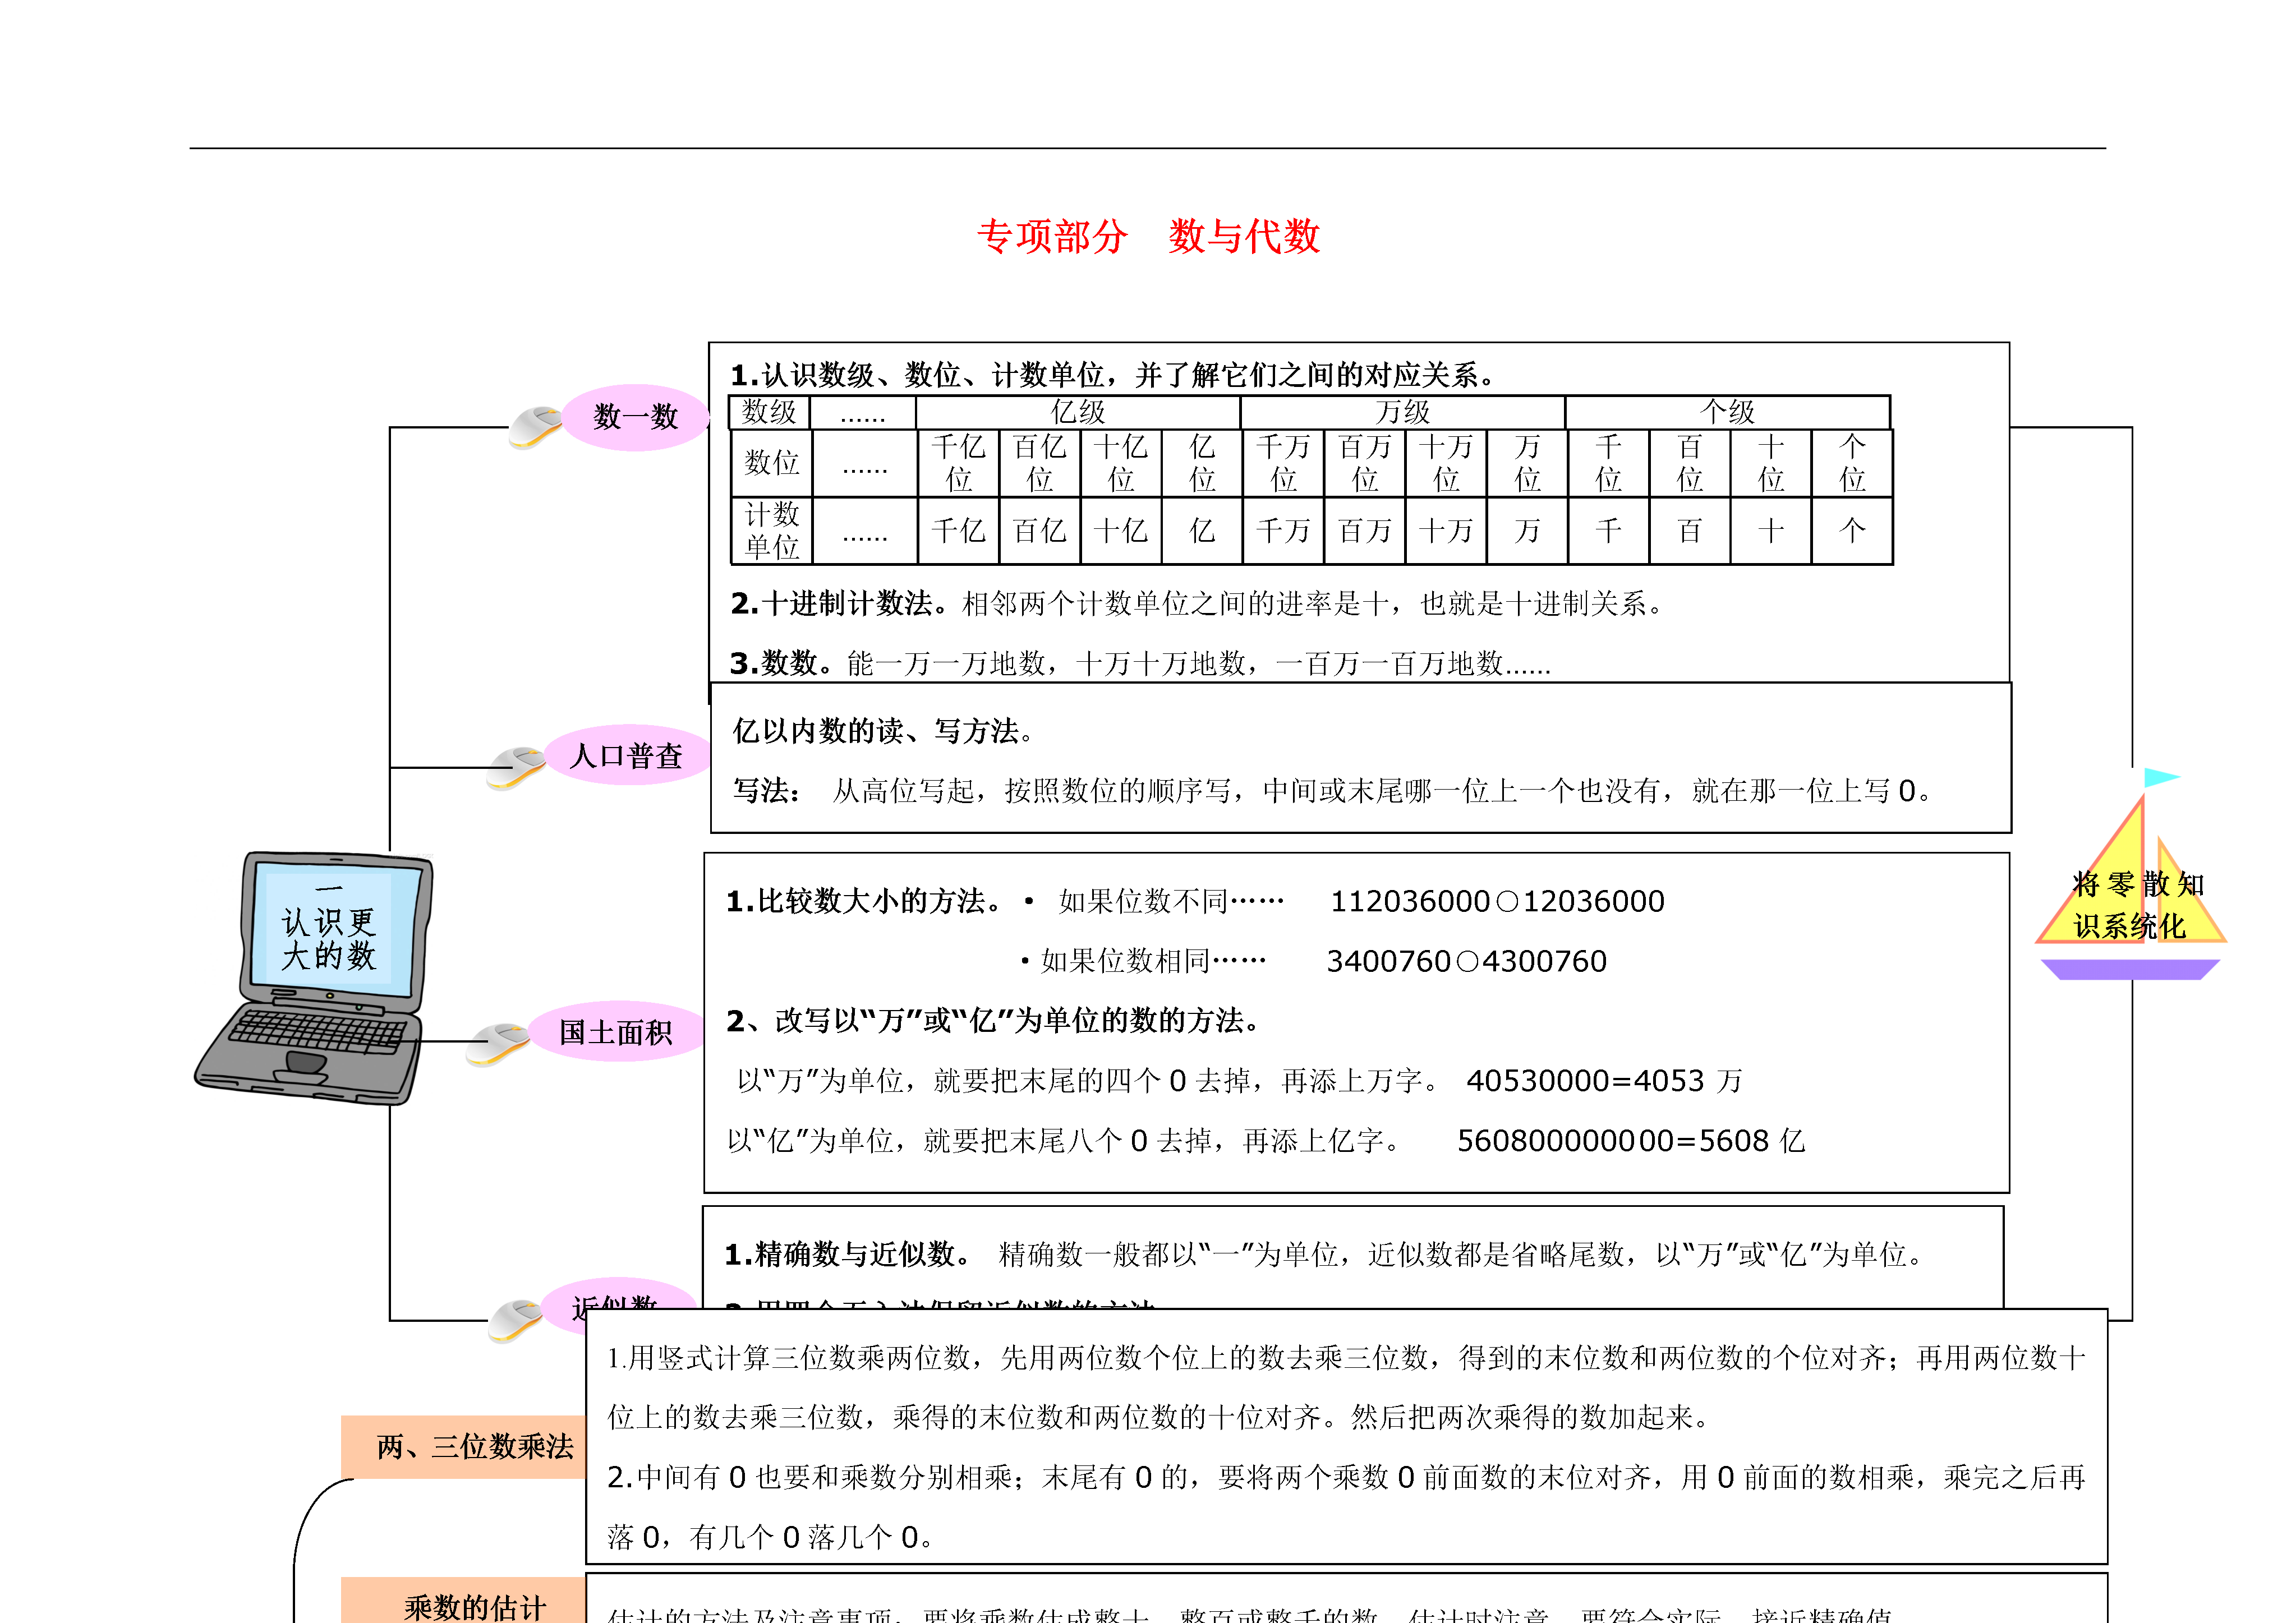2296x1623 pixels.
Task: Click 千亿 in the 计数单位 row
Action: coord(959,531)
